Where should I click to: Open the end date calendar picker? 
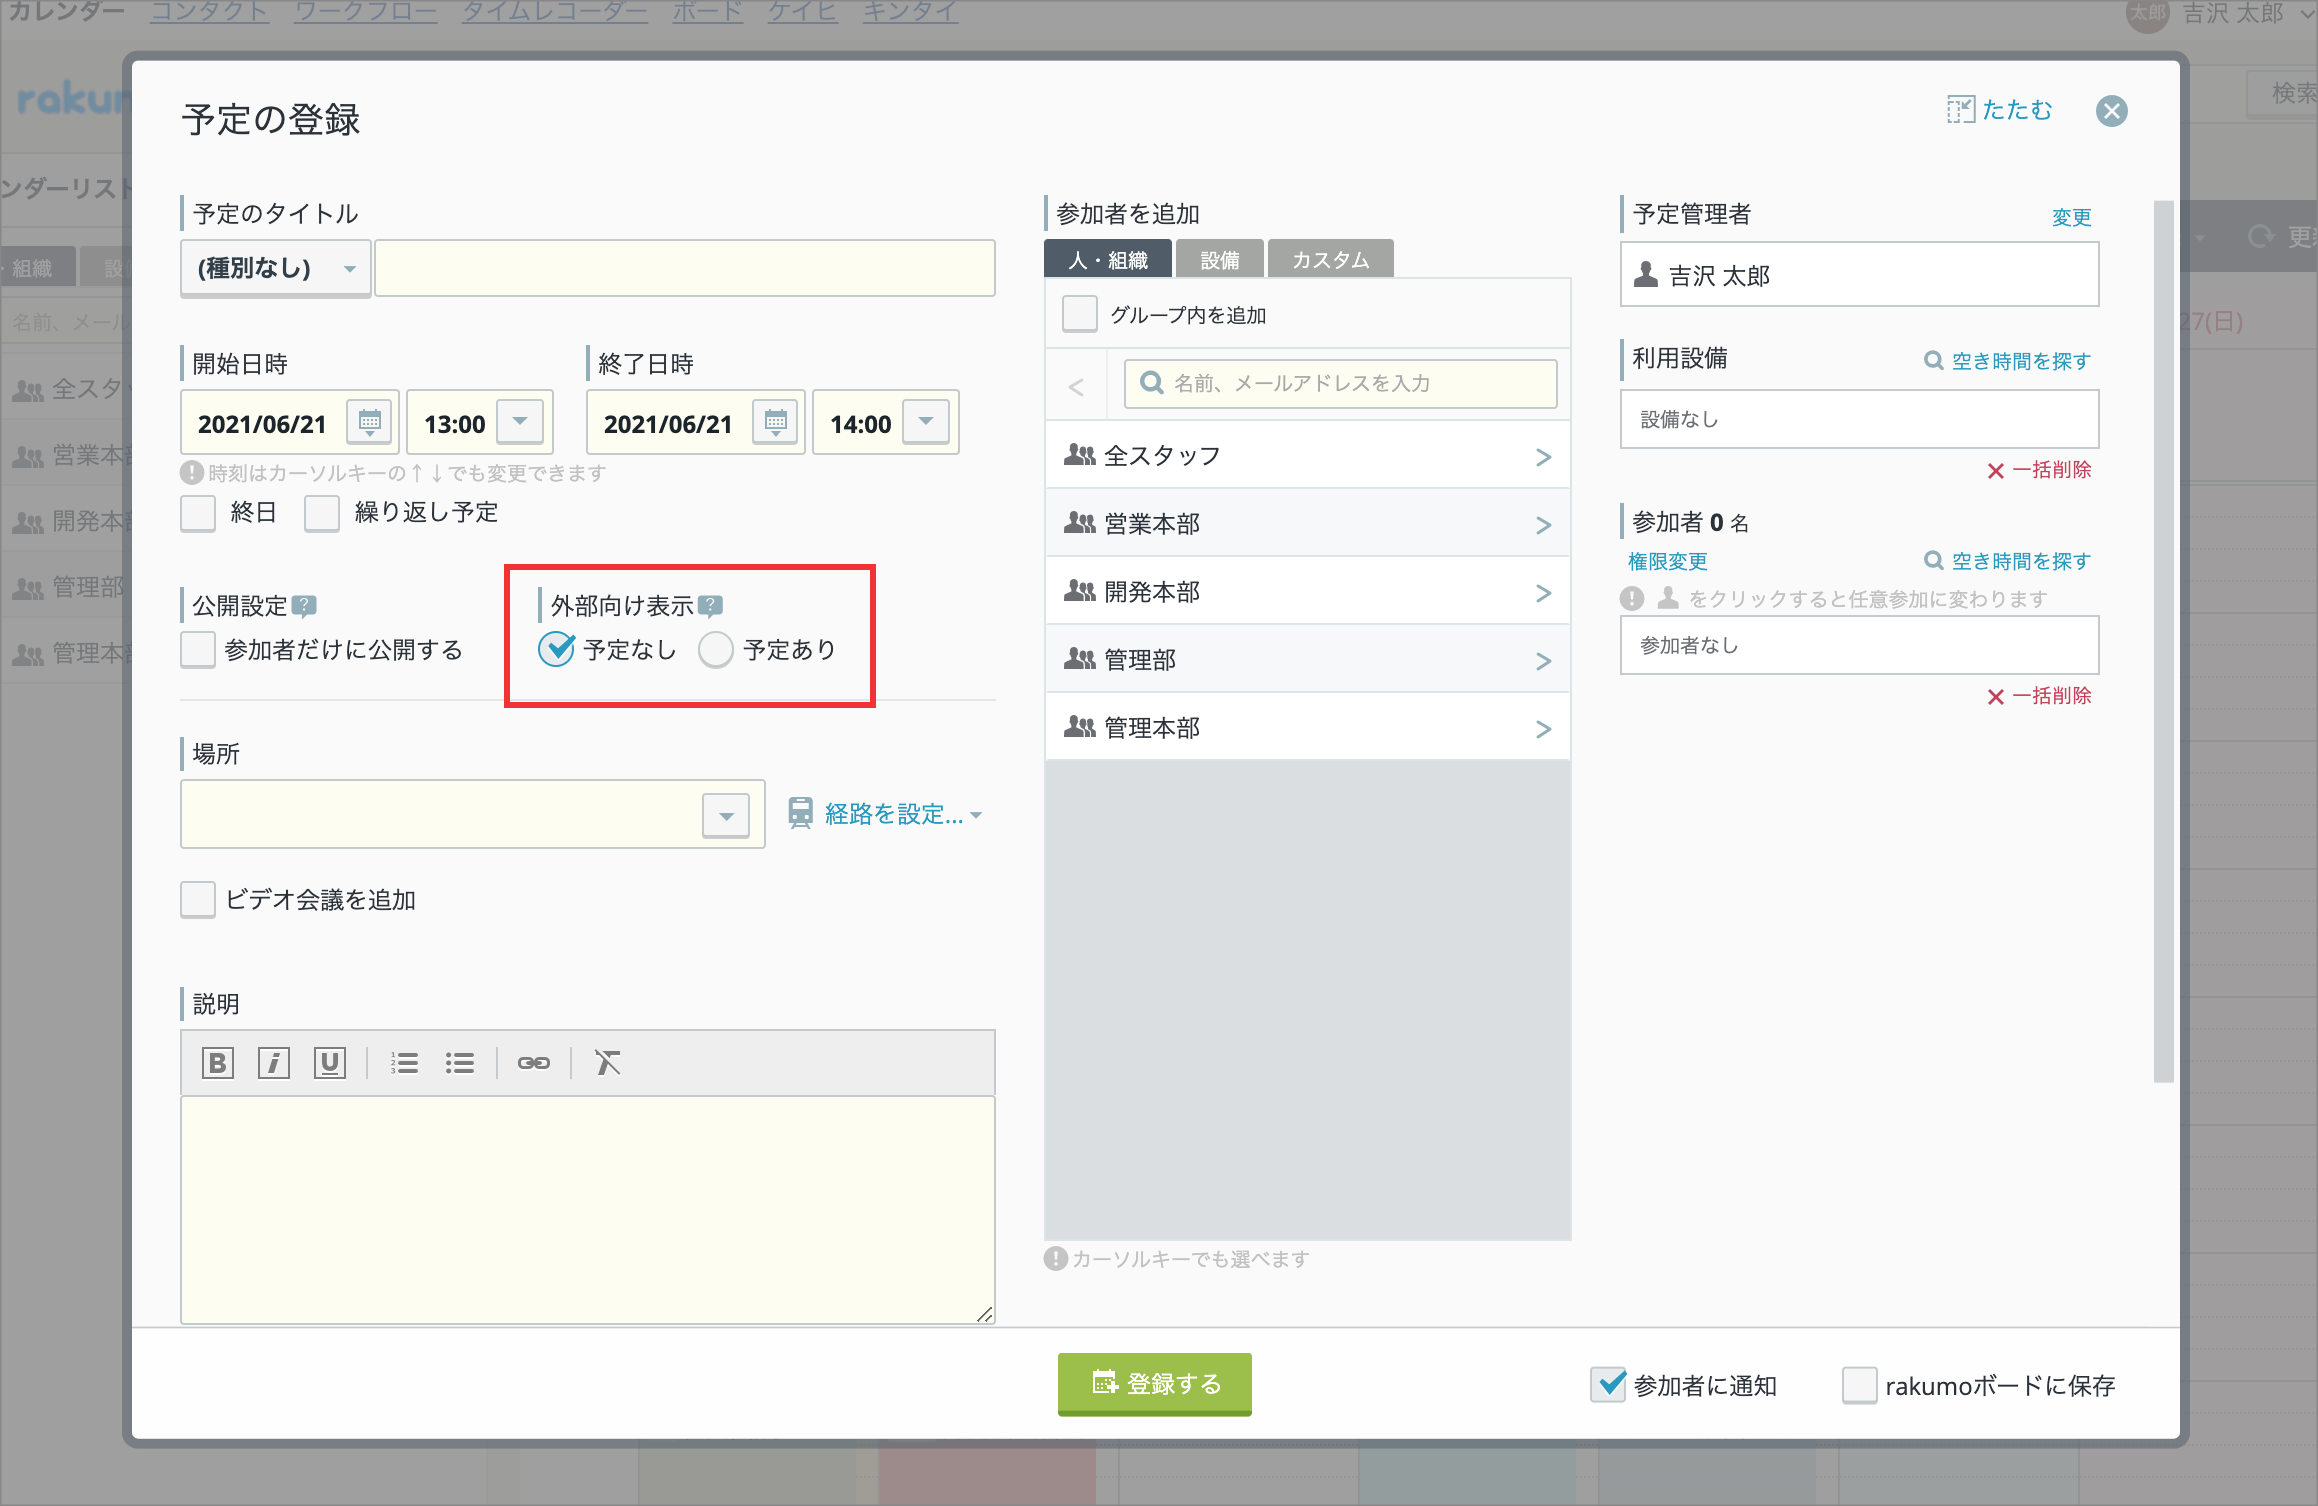(775, 422)
